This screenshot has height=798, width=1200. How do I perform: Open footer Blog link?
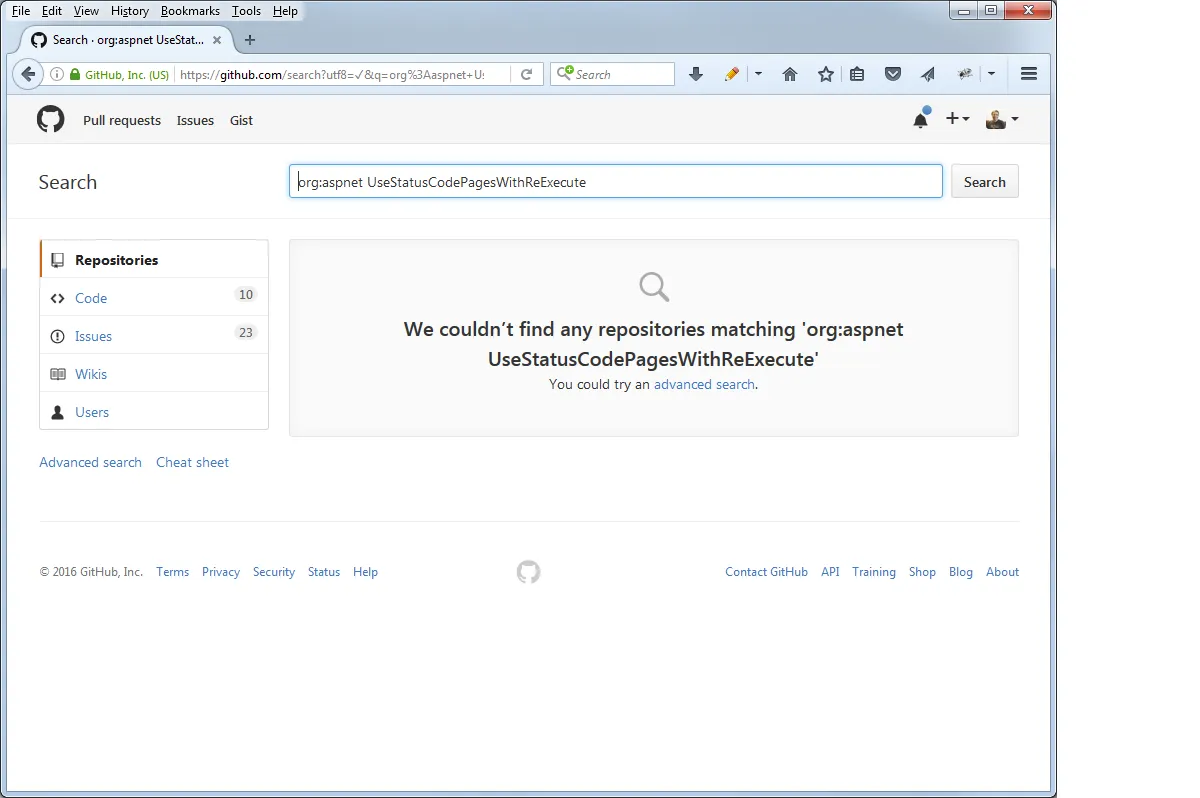(x=961, y=572)
